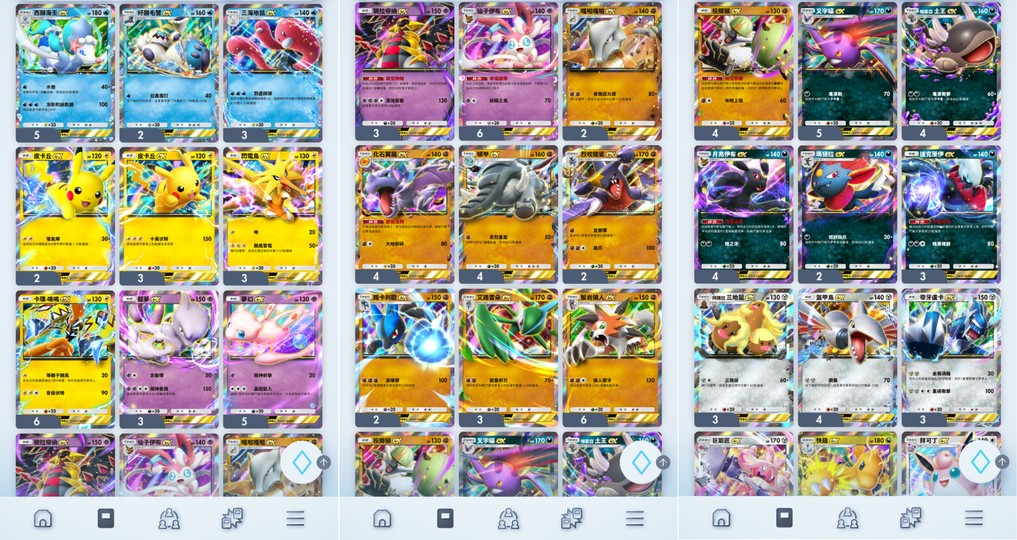
Task: Select the Cards tab in the rightmost screen's navbar
Action: (x=784, y=518)
